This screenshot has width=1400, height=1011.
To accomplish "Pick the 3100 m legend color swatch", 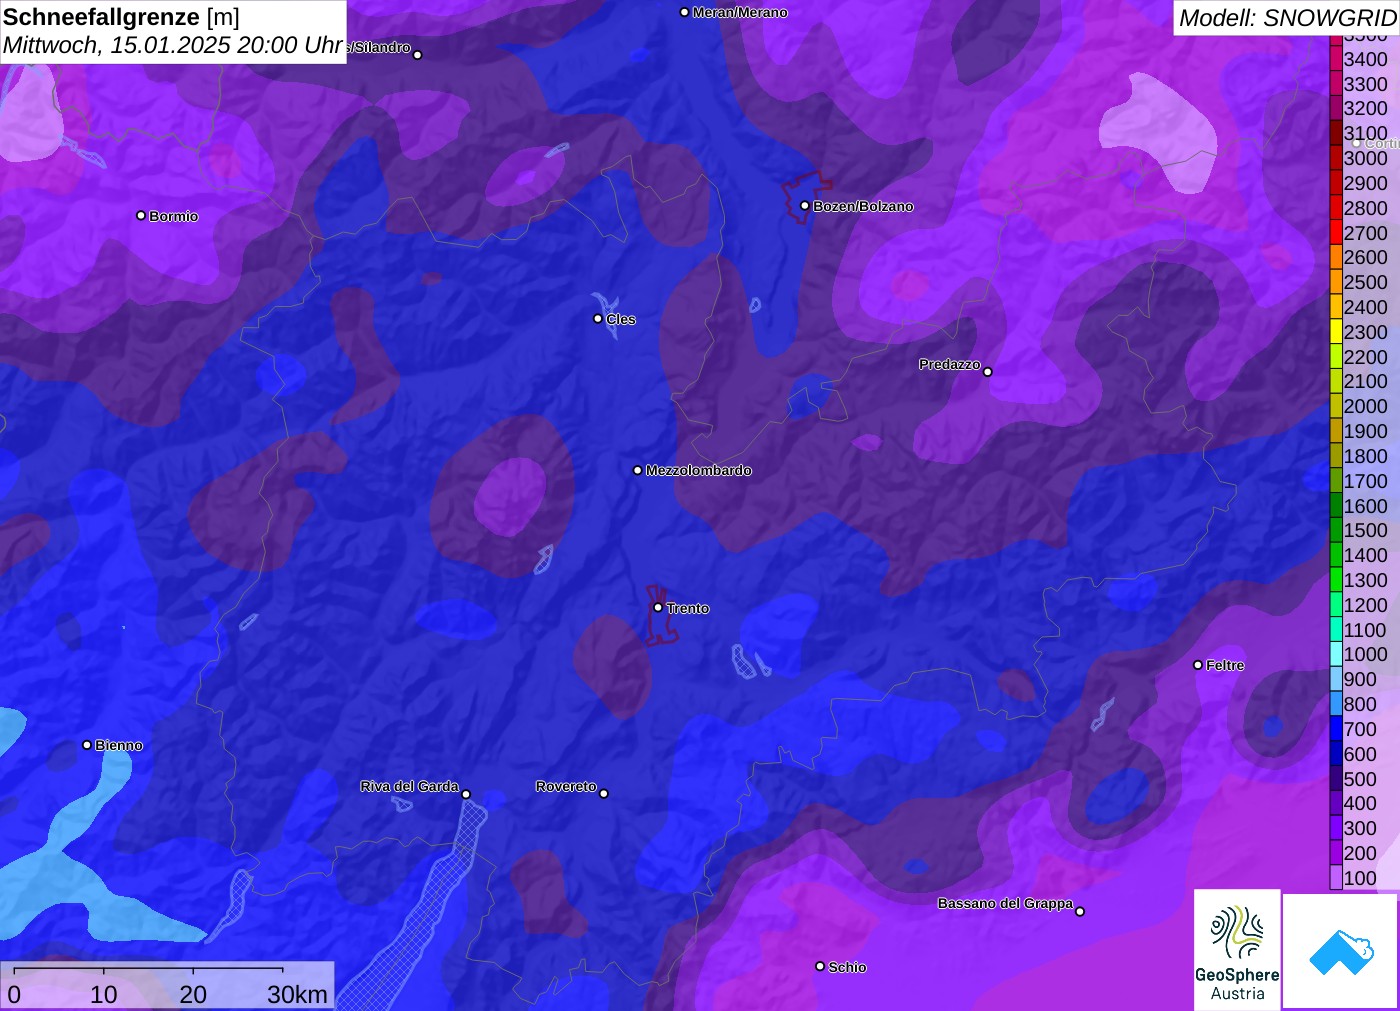I will tap(1335, 133).
